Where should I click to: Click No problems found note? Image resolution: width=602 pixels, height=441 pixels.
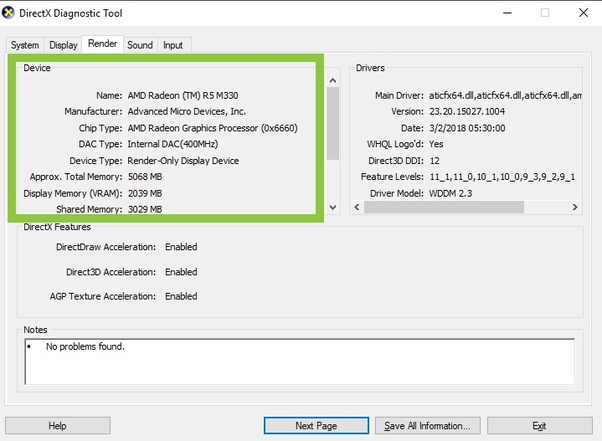[x=85, y=347]
